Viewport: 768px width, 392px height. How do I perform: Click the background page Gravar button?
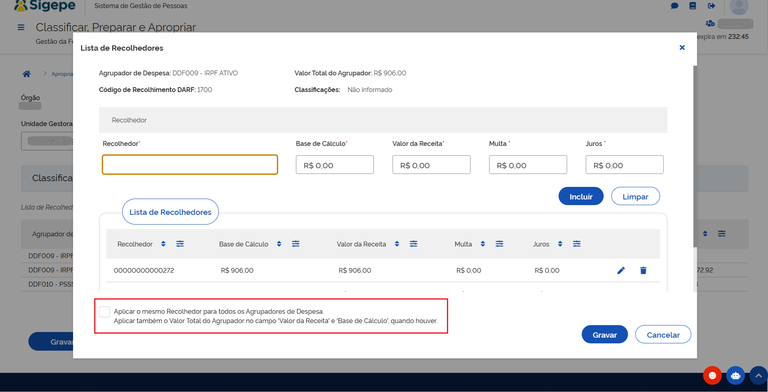51,342
